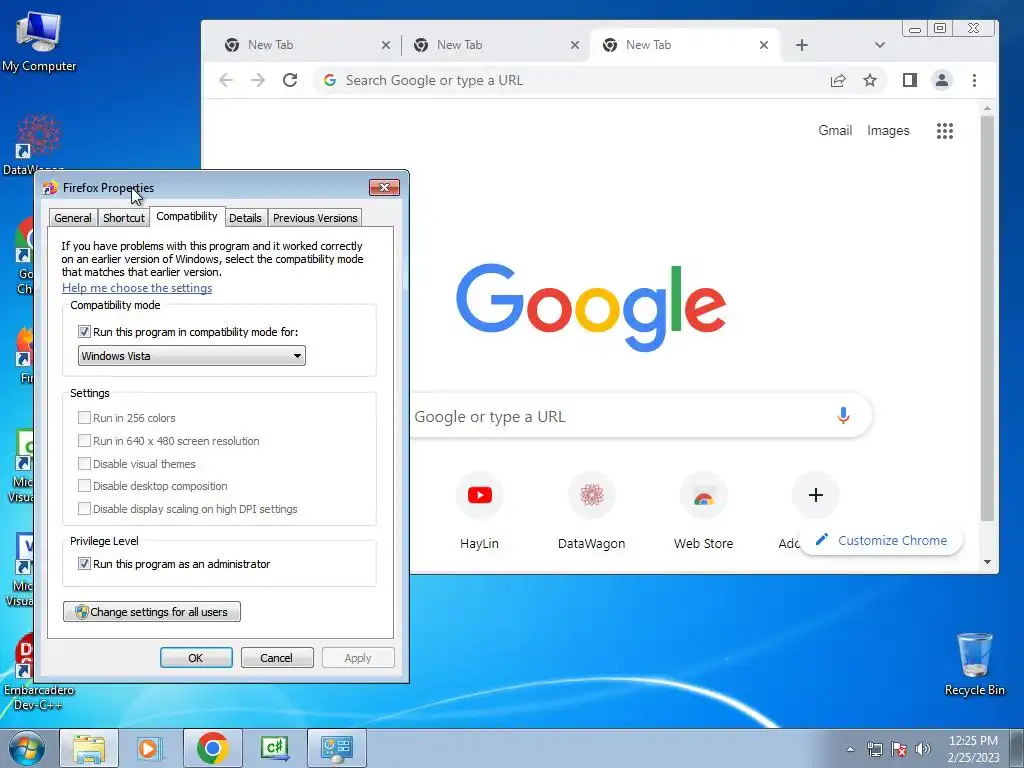The height and width of the screenshot is (768, 1024).
Task: Open Windows Vista compatibility dropdown
Action: [x=191, y=356]
